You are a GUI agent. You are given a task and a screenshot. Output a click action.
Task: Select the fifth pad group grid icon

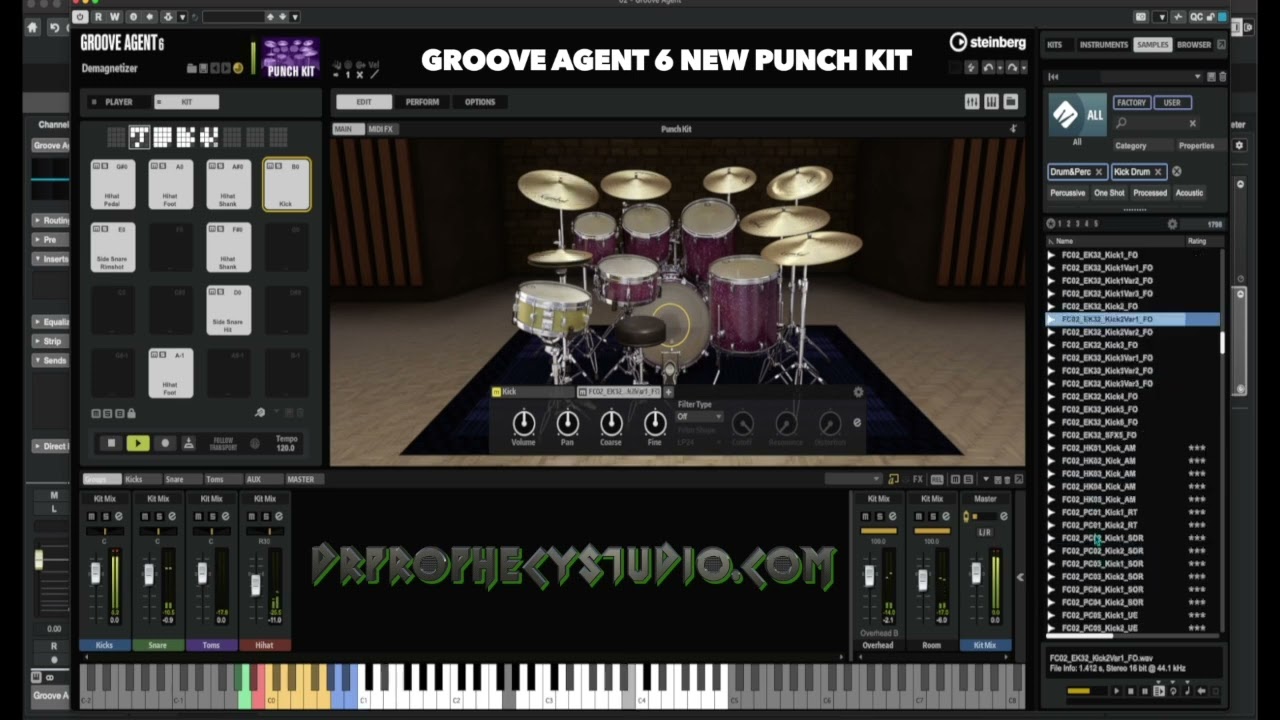pos(209,137)
